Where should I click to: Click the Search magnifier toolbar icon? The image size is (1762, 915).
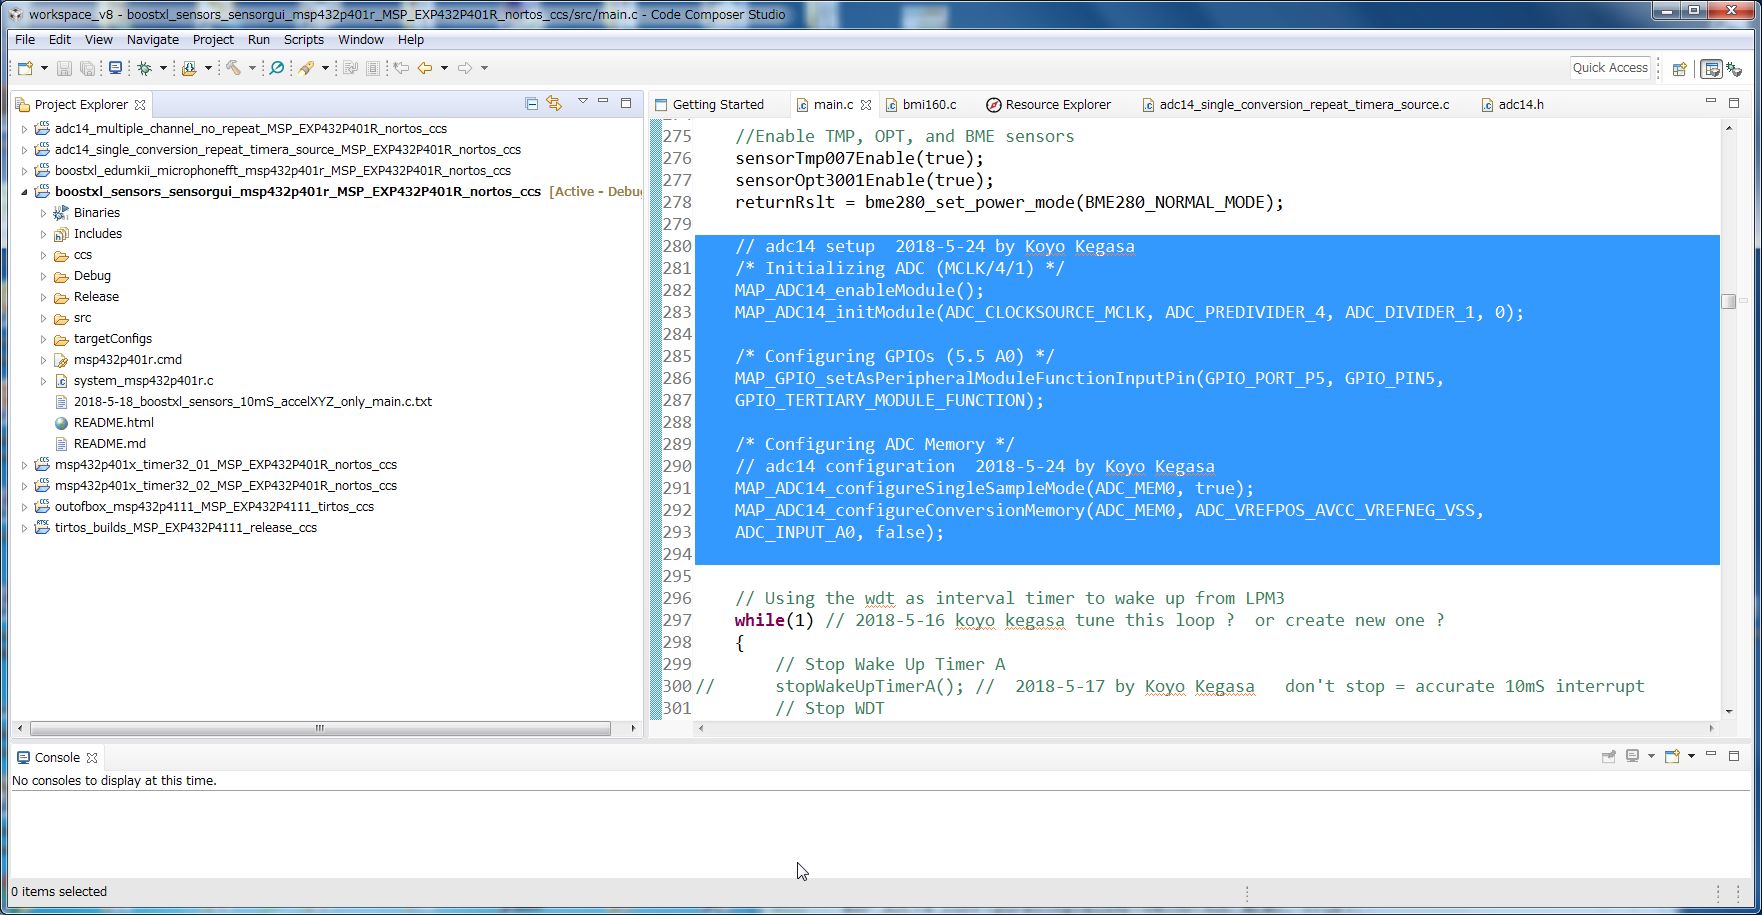[277, 68]
